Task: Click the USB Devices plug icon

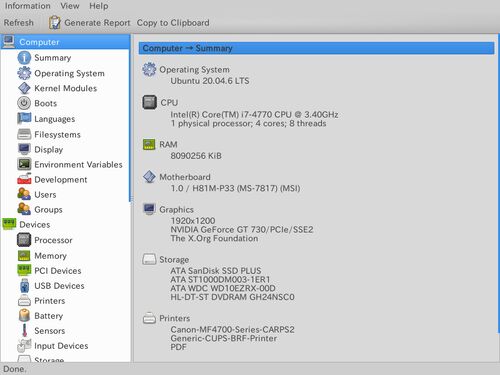Action: coord(24,286)
